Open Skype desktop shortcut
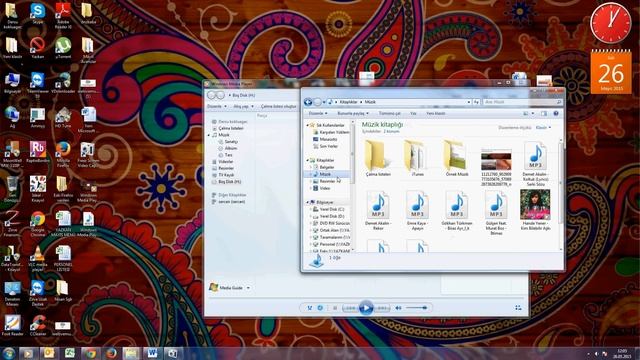 tap(38, 13)
